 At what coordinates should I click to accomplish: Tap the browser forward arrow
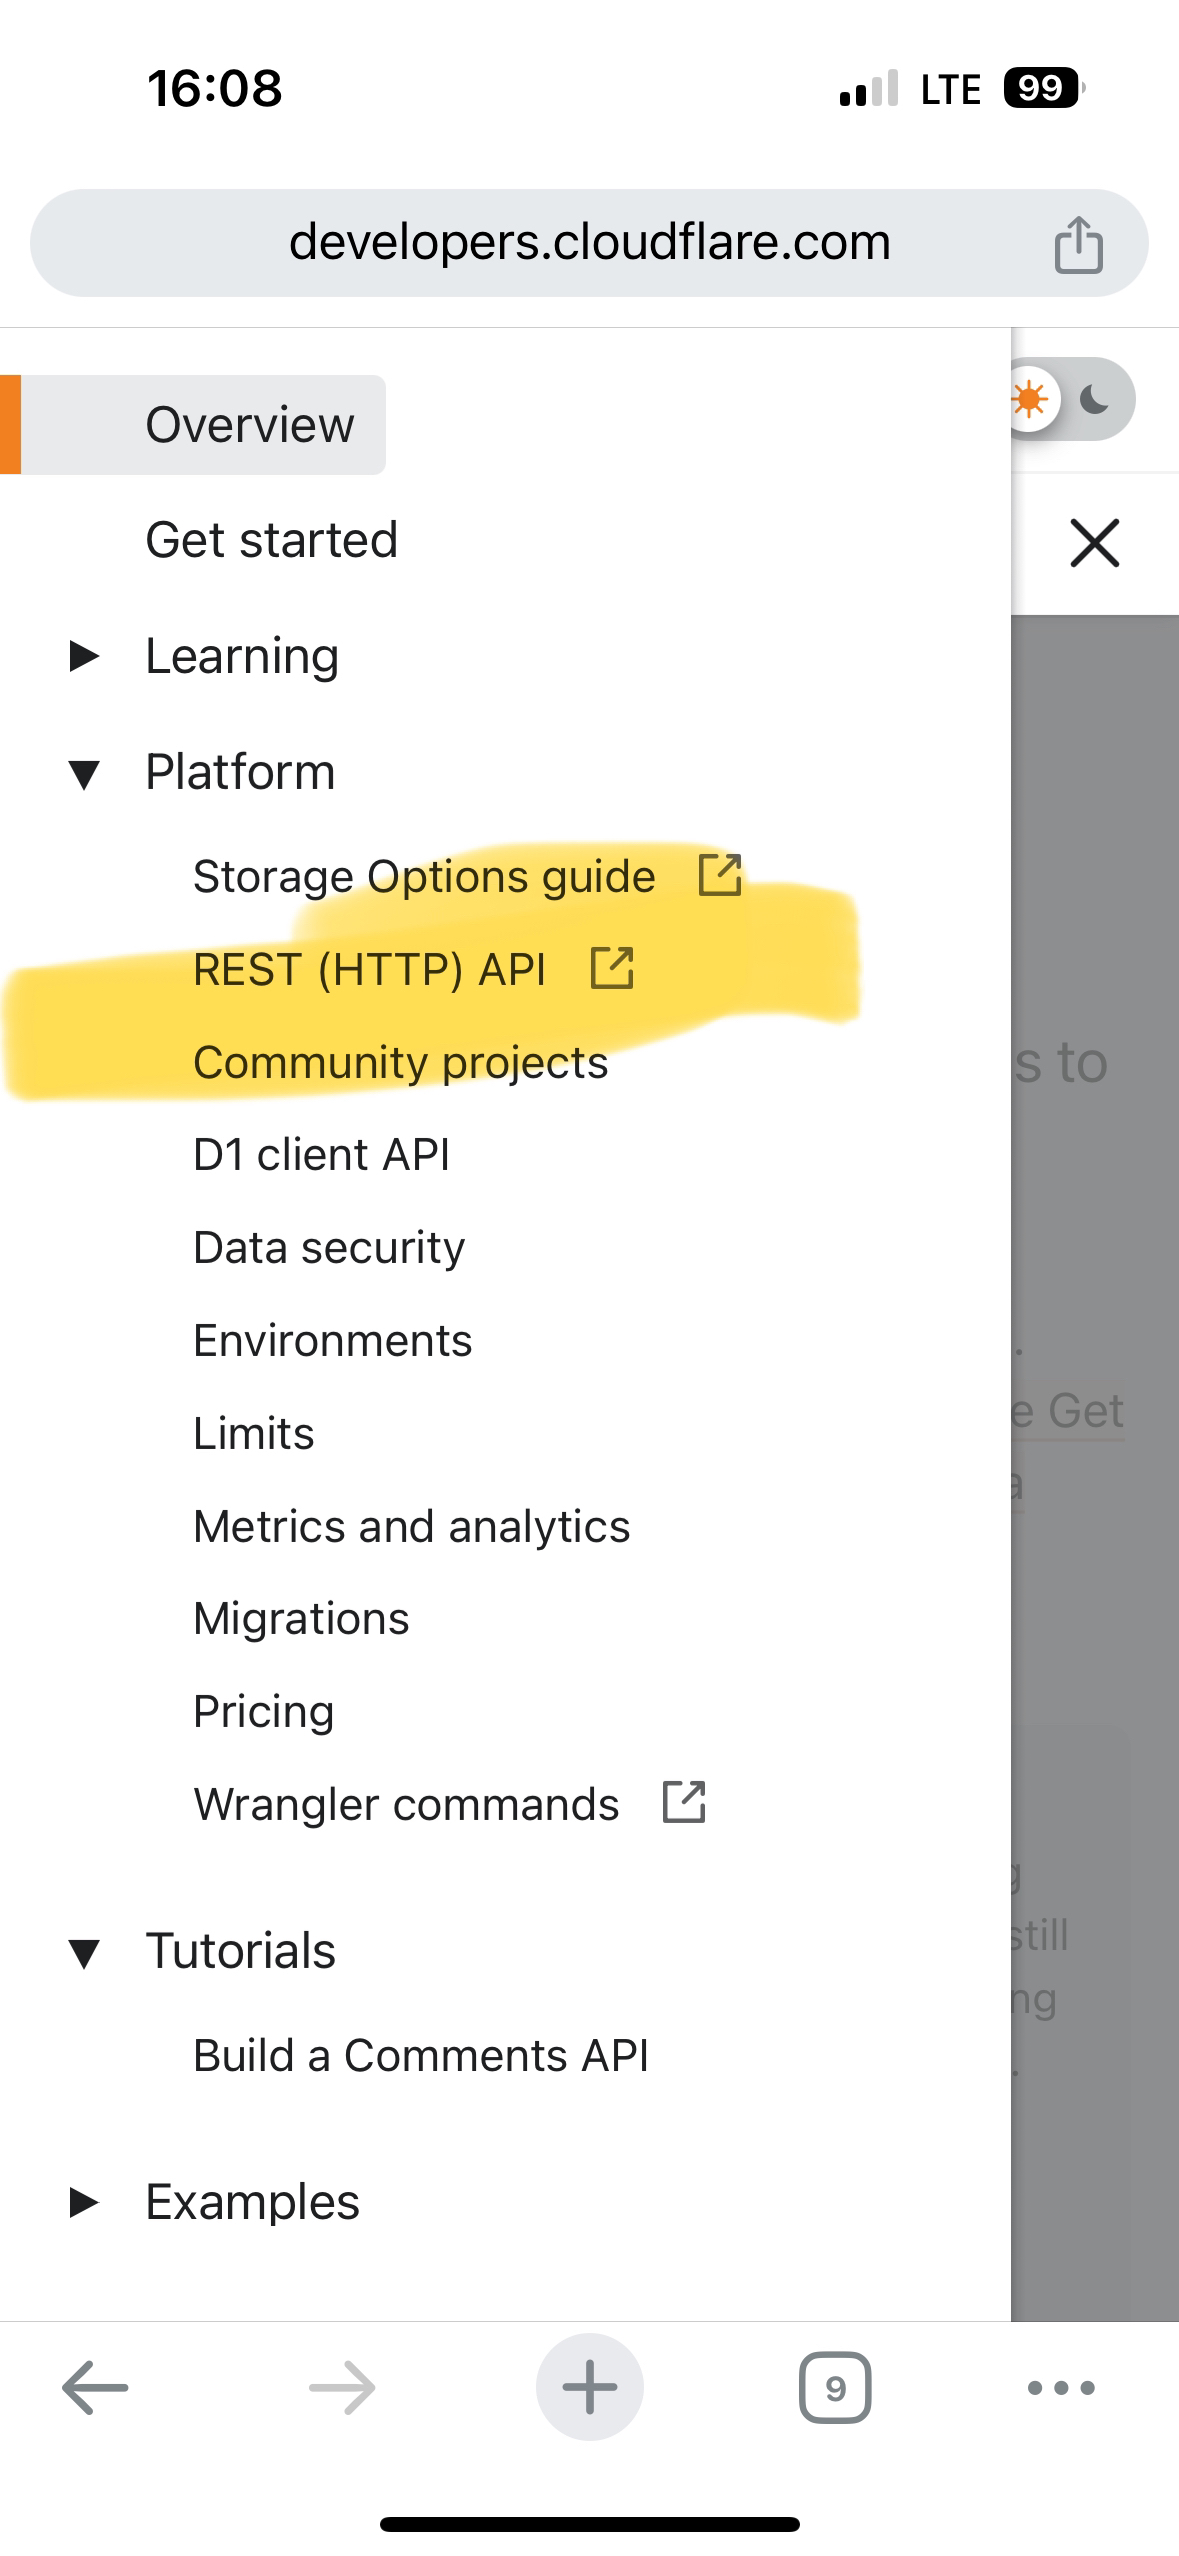342,2388
